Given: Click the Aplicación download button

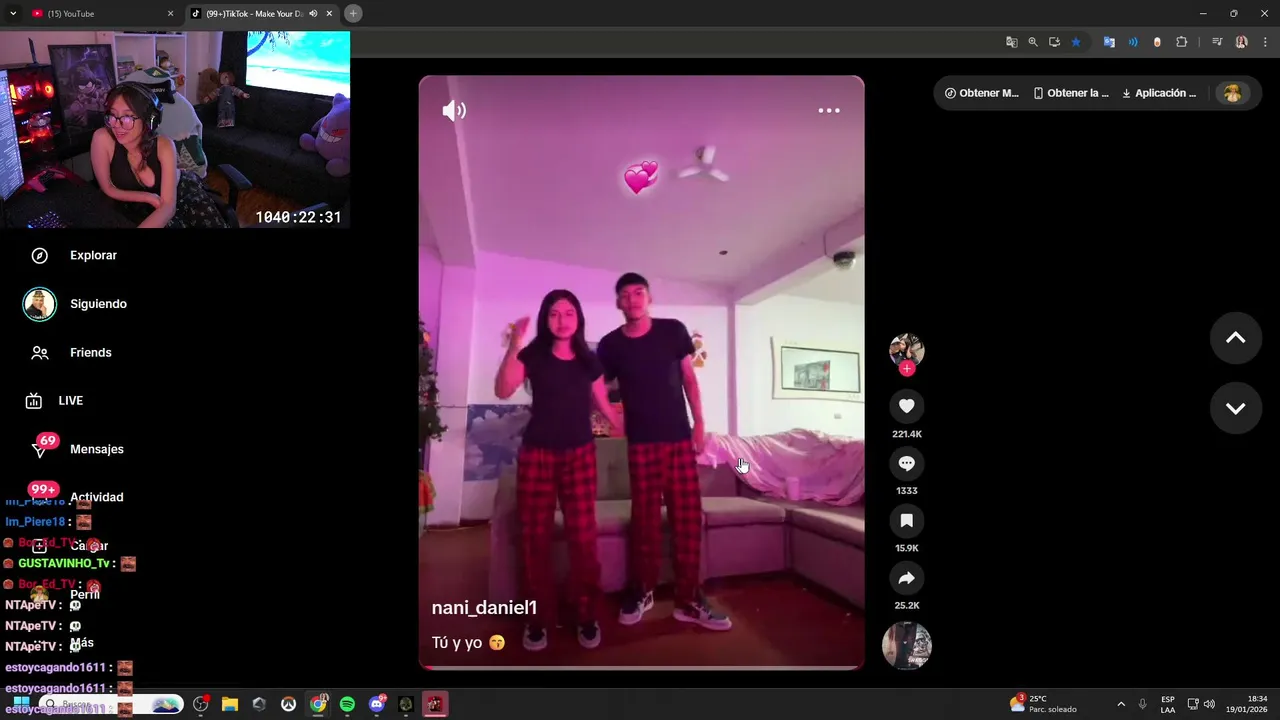Looking at the screenshot, I should [1159, 93].
